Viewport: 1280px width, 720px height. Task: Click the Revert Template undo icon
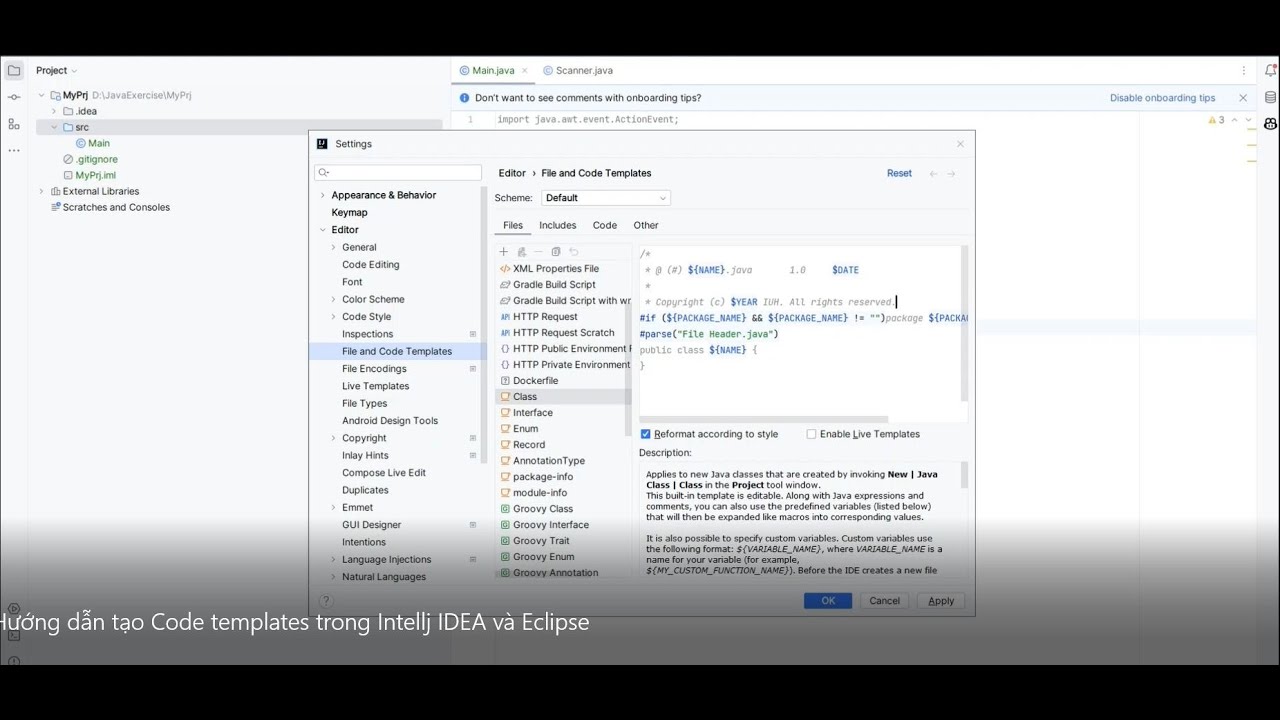pyautogui.click(x=574, y=252)
